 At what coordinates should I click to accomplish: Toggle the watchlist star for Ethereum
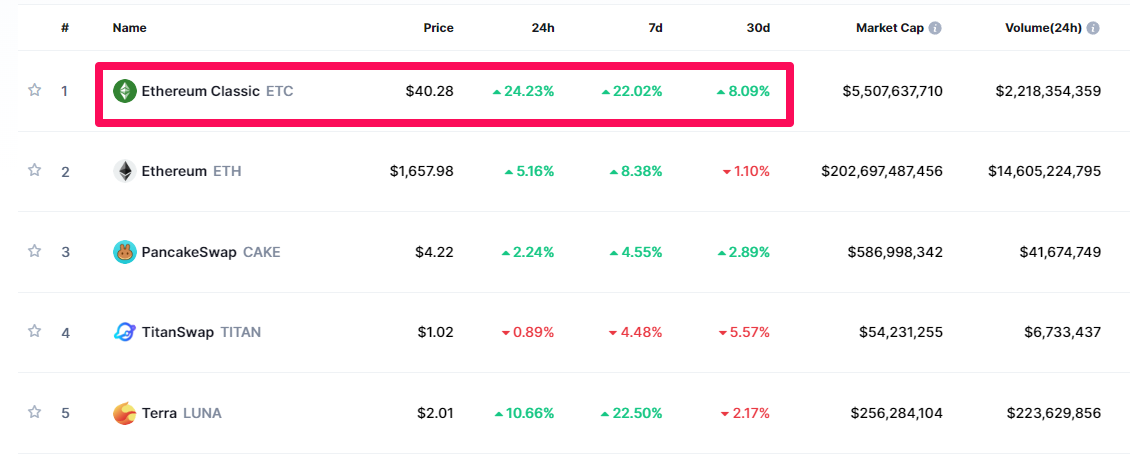point(35,170)
